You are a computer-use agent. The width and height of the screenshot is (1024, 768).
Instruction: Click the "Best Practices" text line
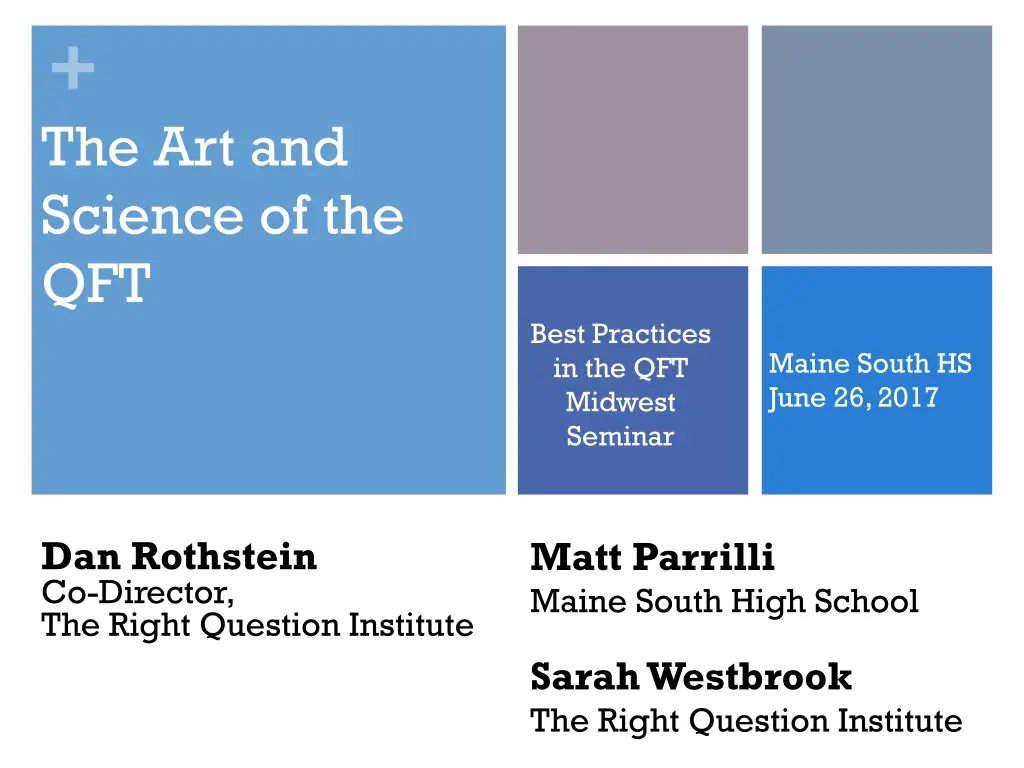pos(620,333)
